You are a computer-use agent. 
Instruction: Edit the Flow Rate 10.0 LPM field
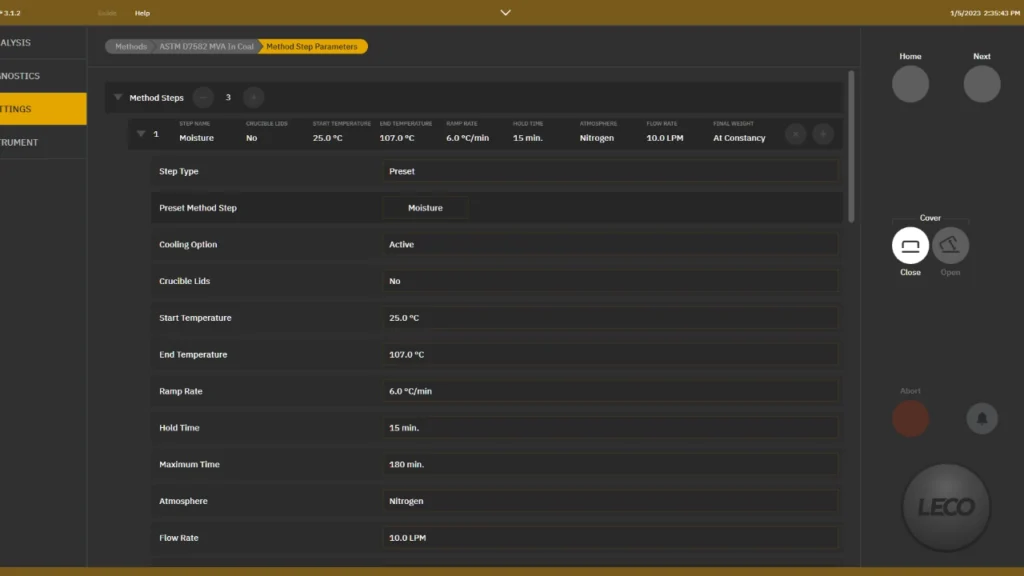pos(610,537)
